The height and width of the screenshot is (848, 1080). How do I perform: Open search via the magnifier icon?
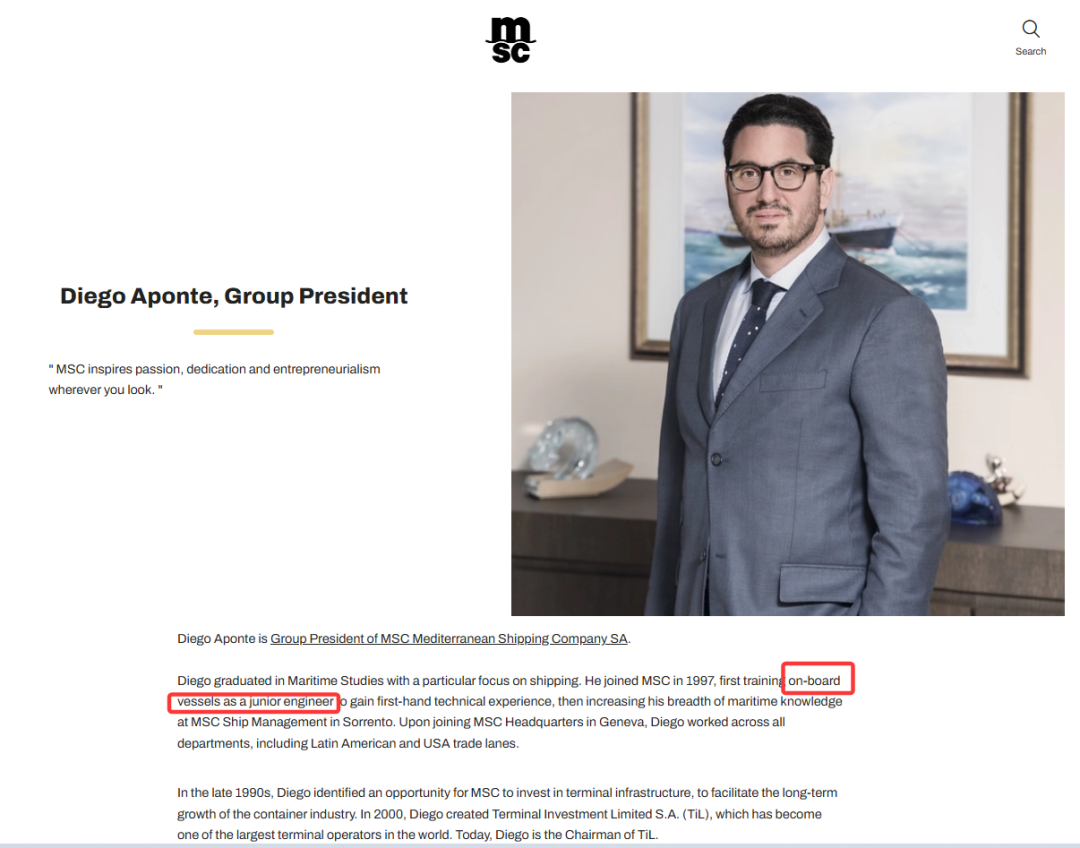(1030, 29)
